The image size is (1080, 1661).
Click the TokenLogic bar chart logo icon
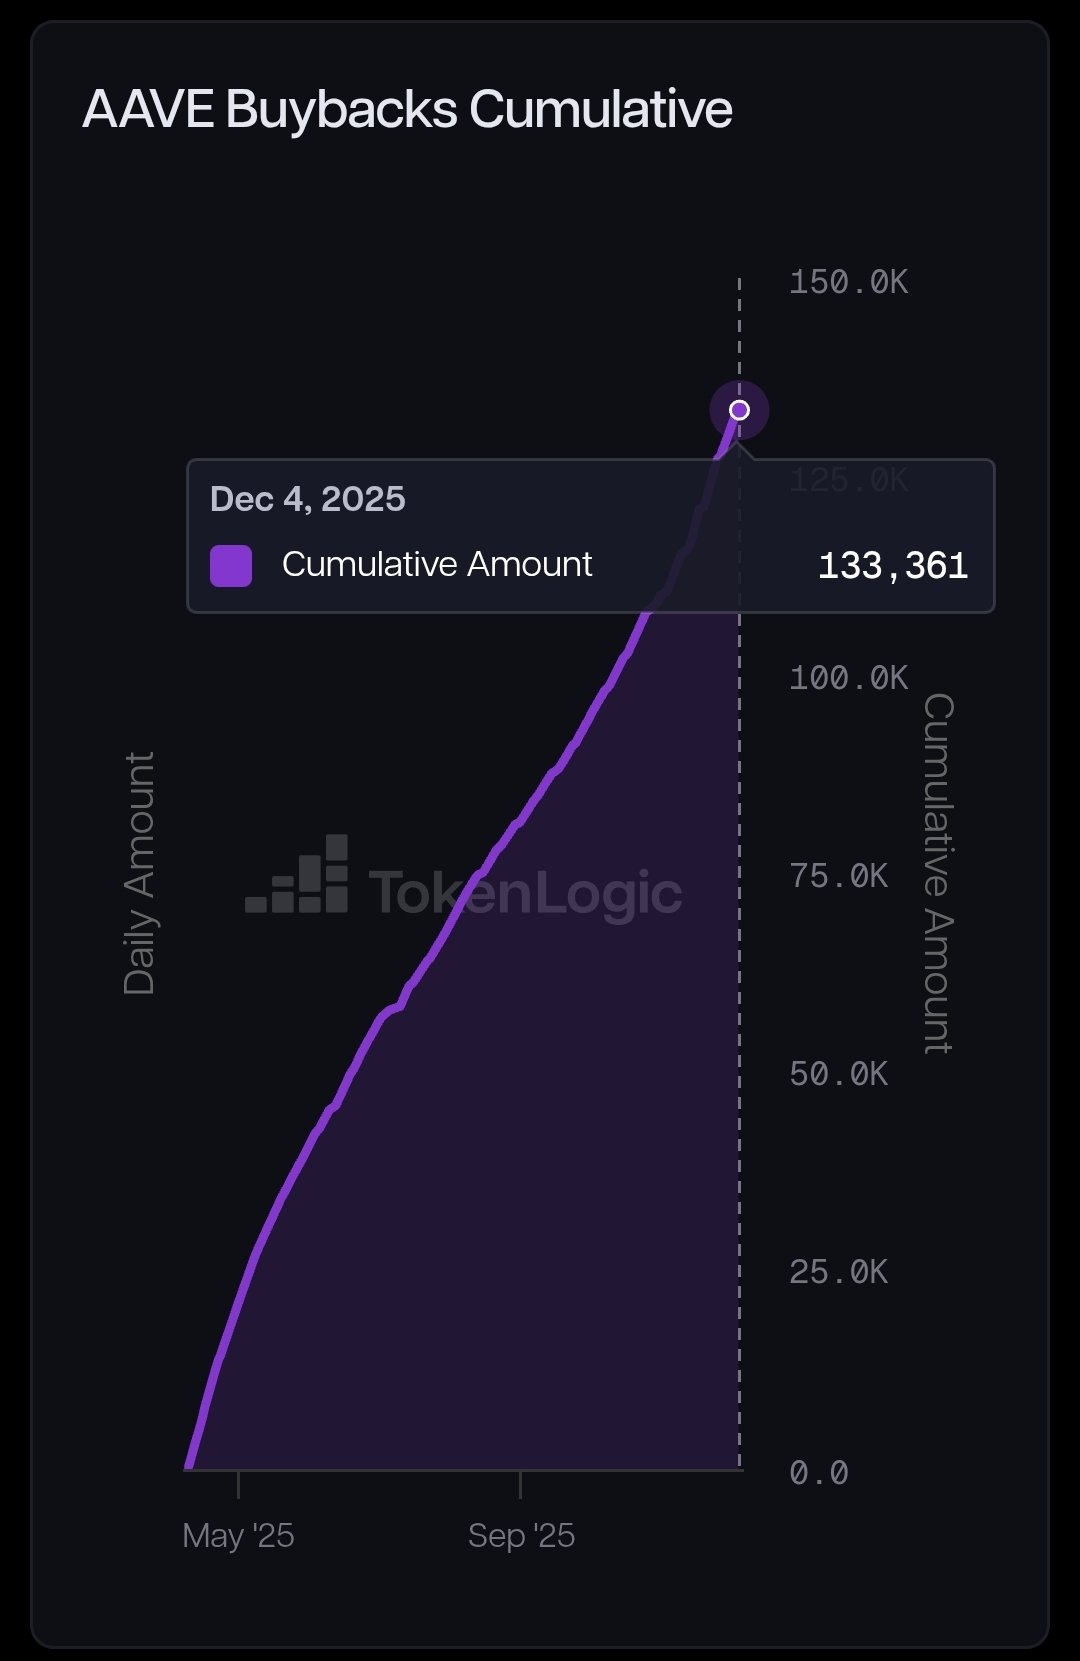click(x=298, y=876)
